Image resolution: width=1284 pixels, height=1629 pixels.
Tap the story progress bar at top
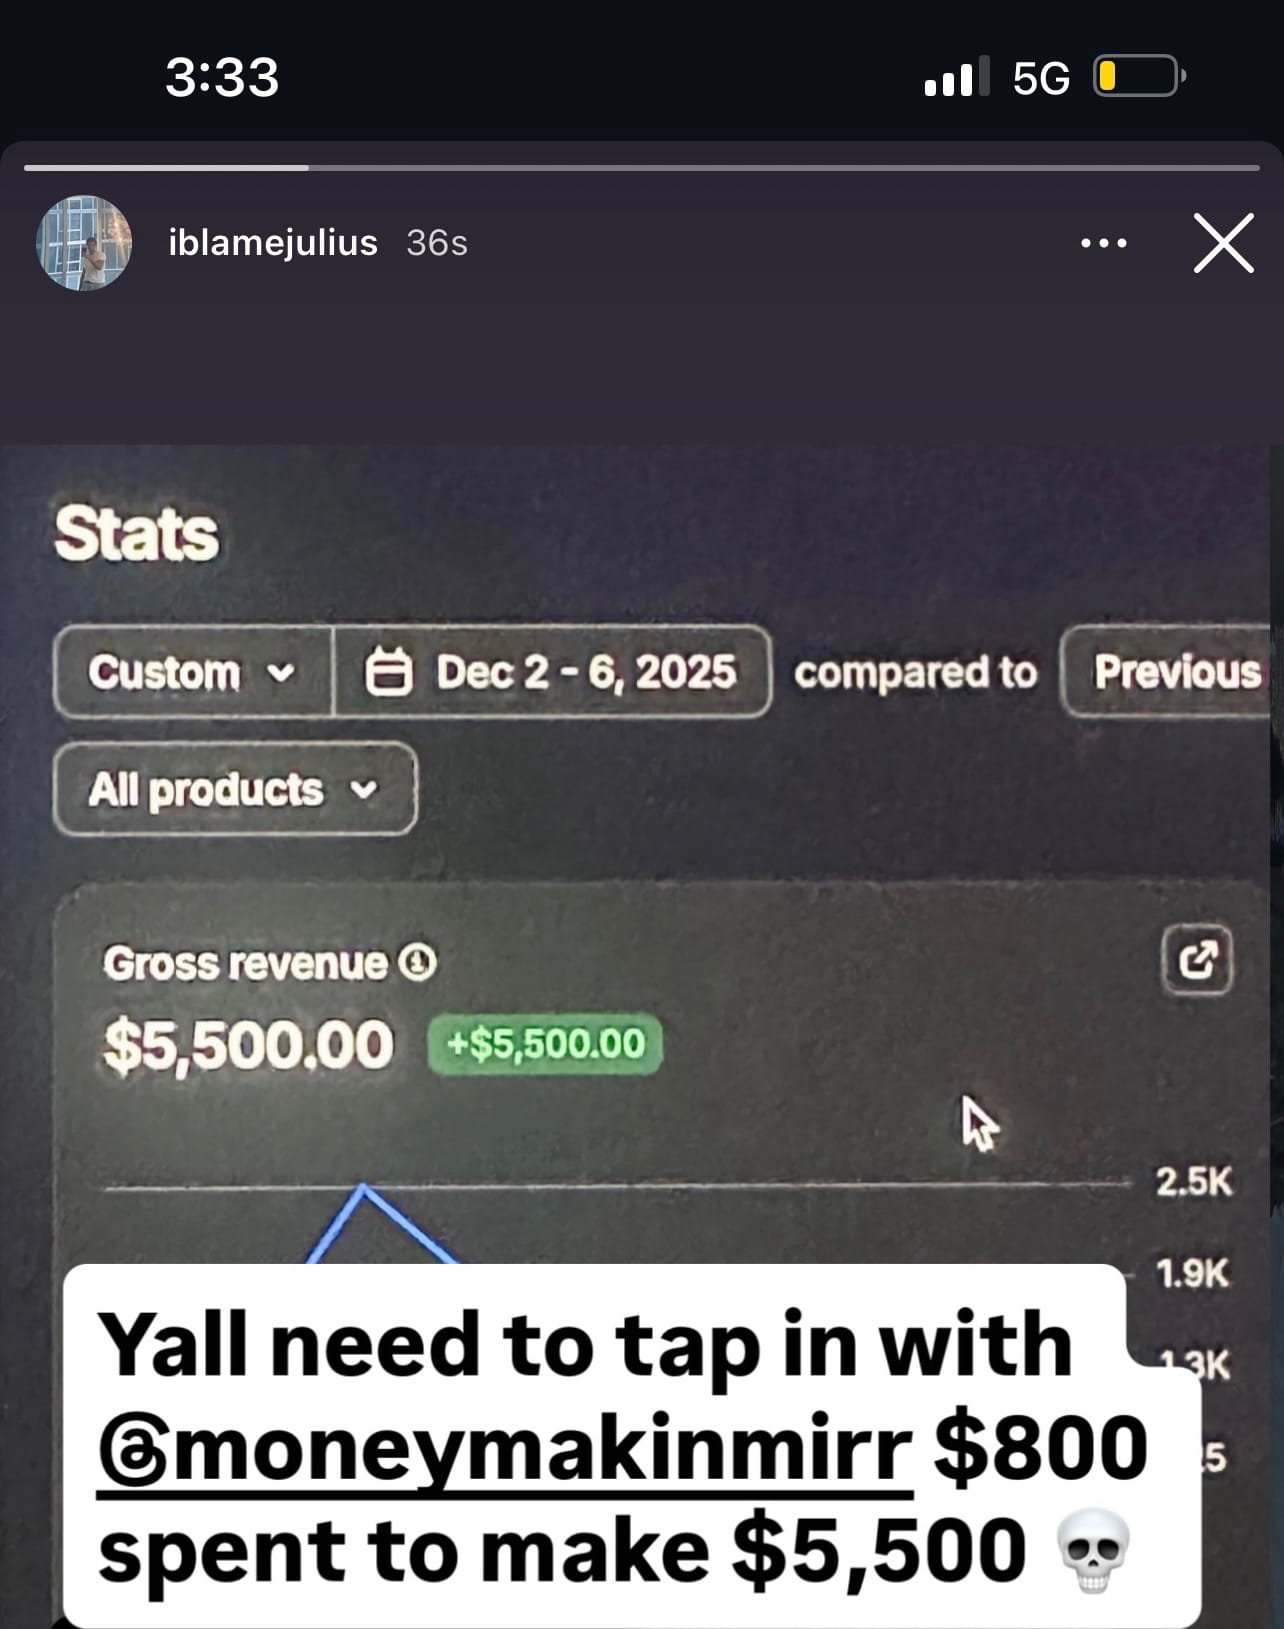641,168
